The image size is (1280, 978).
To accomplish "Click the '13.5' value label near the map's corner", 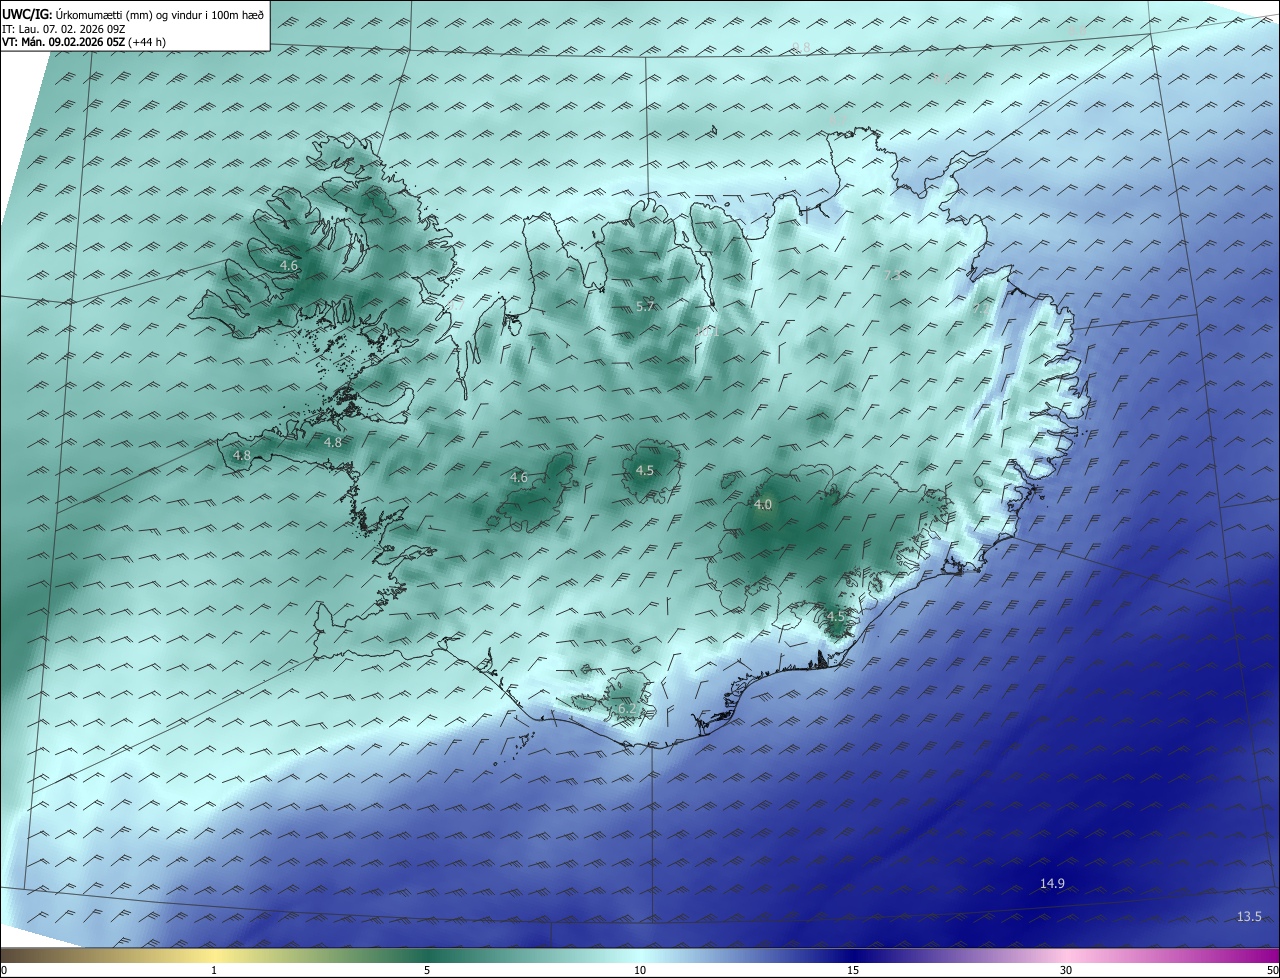I will click(1249, 916).
